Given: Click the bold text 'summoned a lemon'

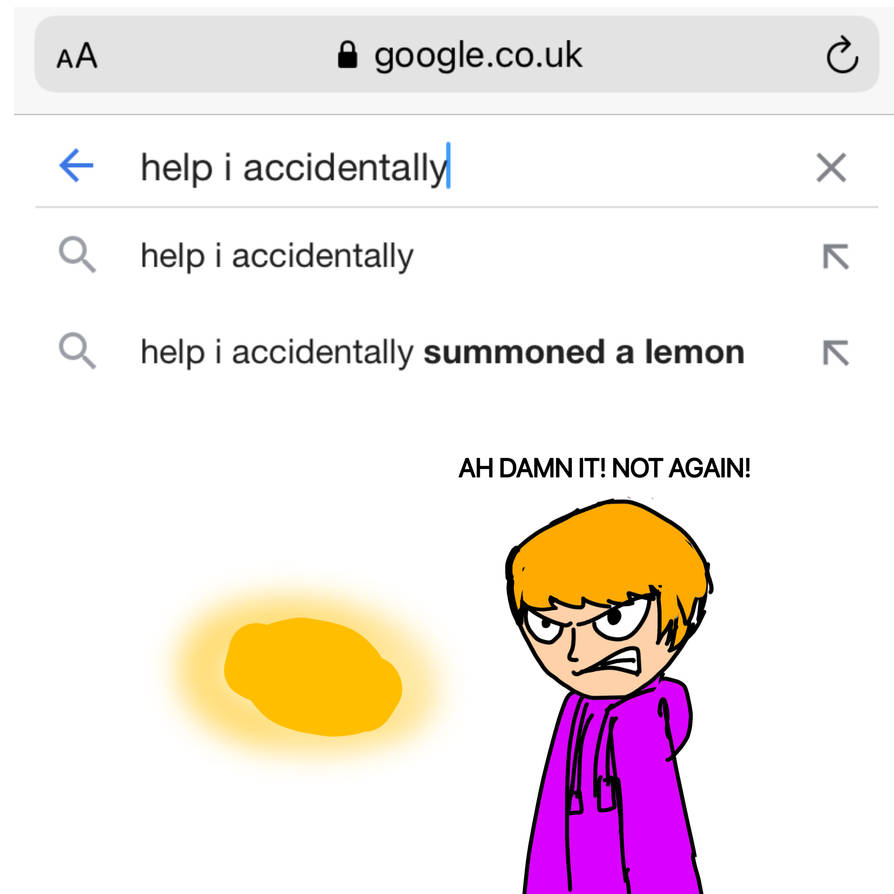Looking at the screenshot, I should 585,352.
